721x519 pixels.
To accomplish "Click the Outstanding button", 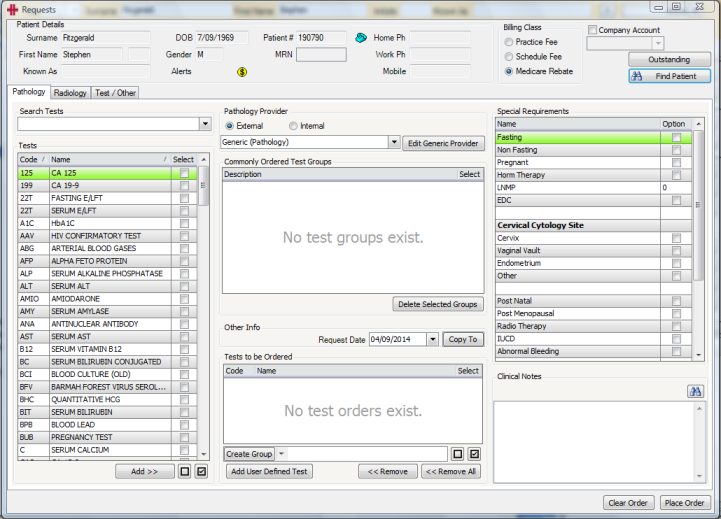I will [x=669, y=60].
